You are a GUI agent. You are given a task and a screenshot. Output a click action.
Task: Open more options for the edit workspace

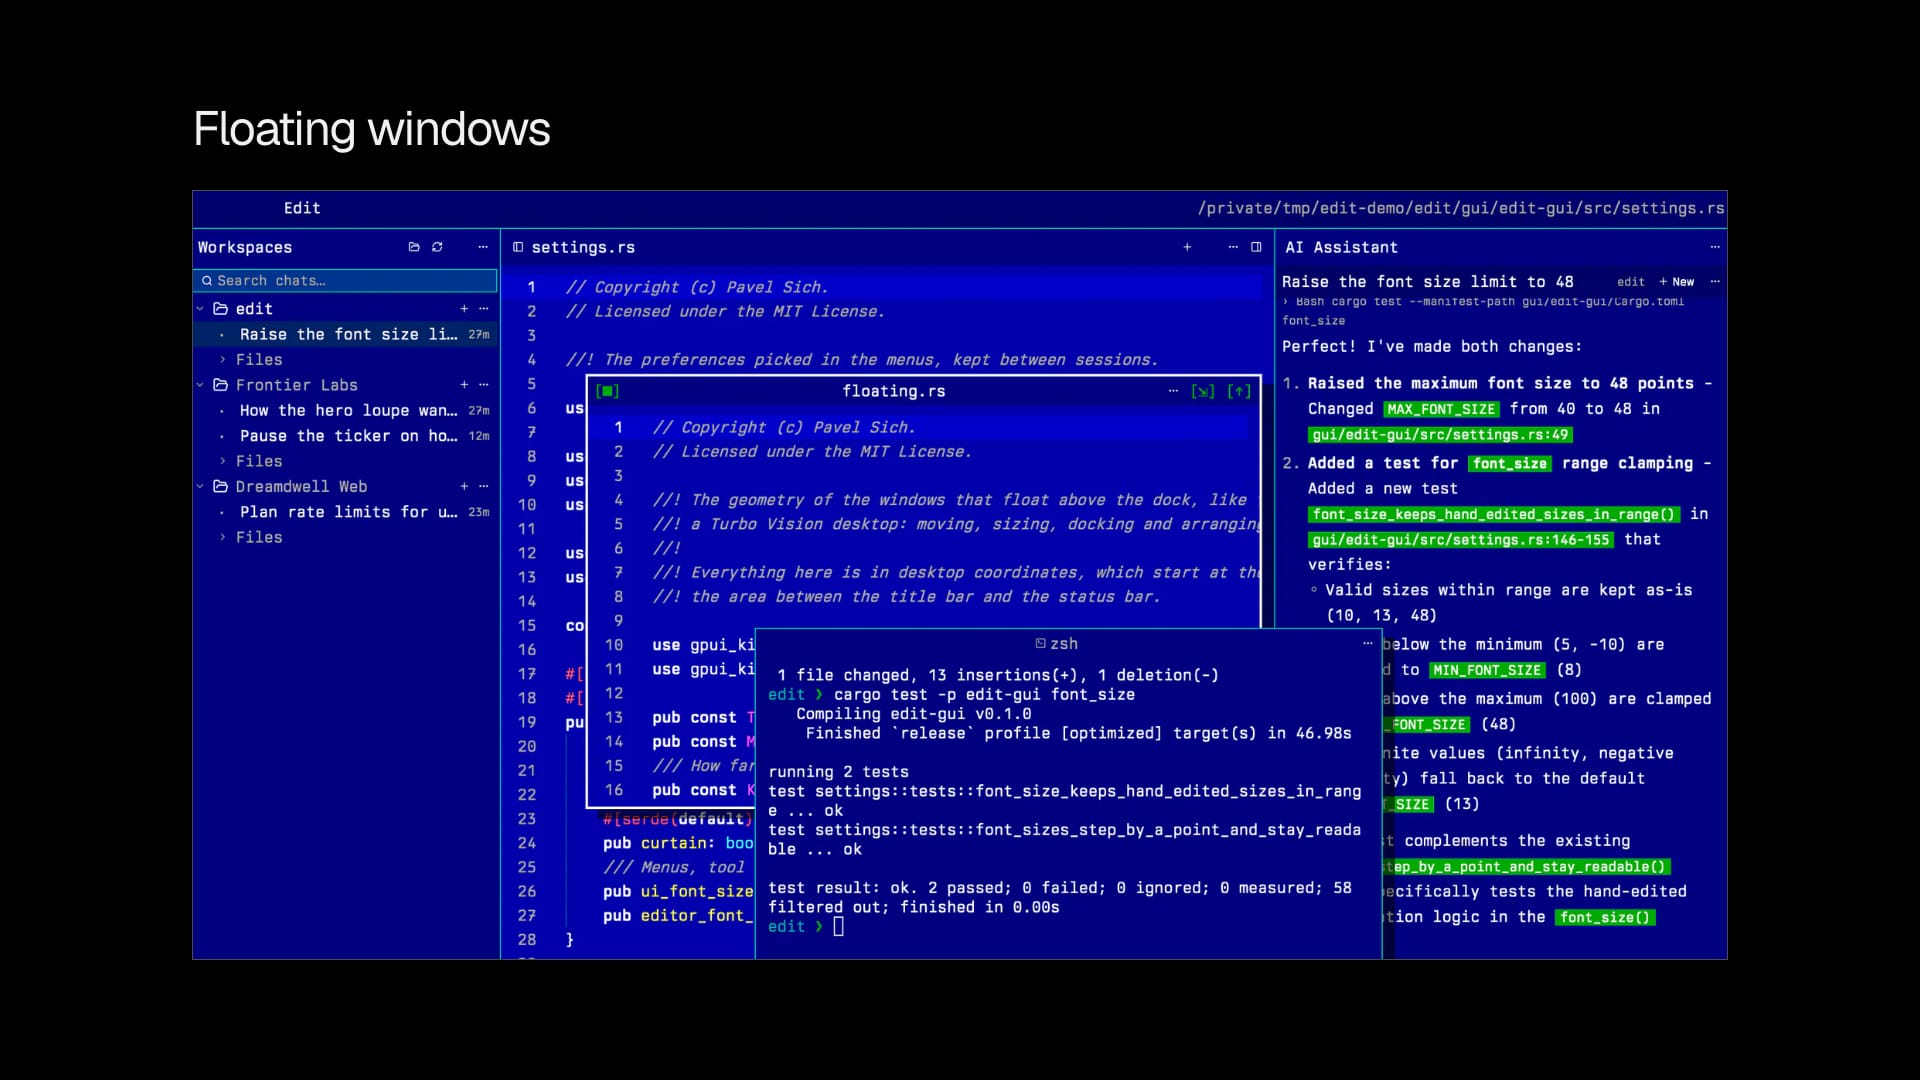point(484,309)
